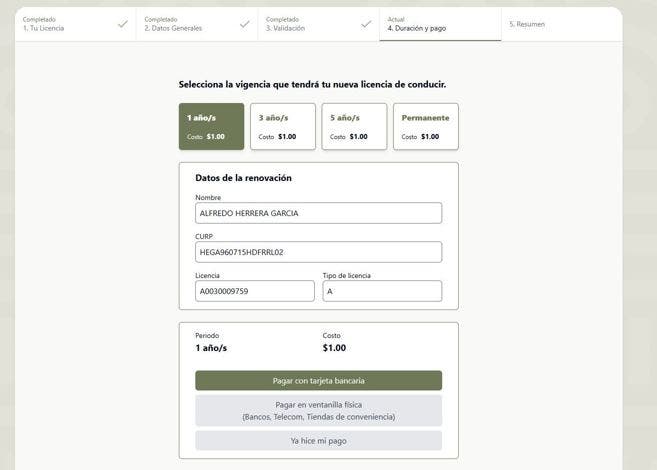
Task: Return to step 3. Validación
Action: pos(300,24)
